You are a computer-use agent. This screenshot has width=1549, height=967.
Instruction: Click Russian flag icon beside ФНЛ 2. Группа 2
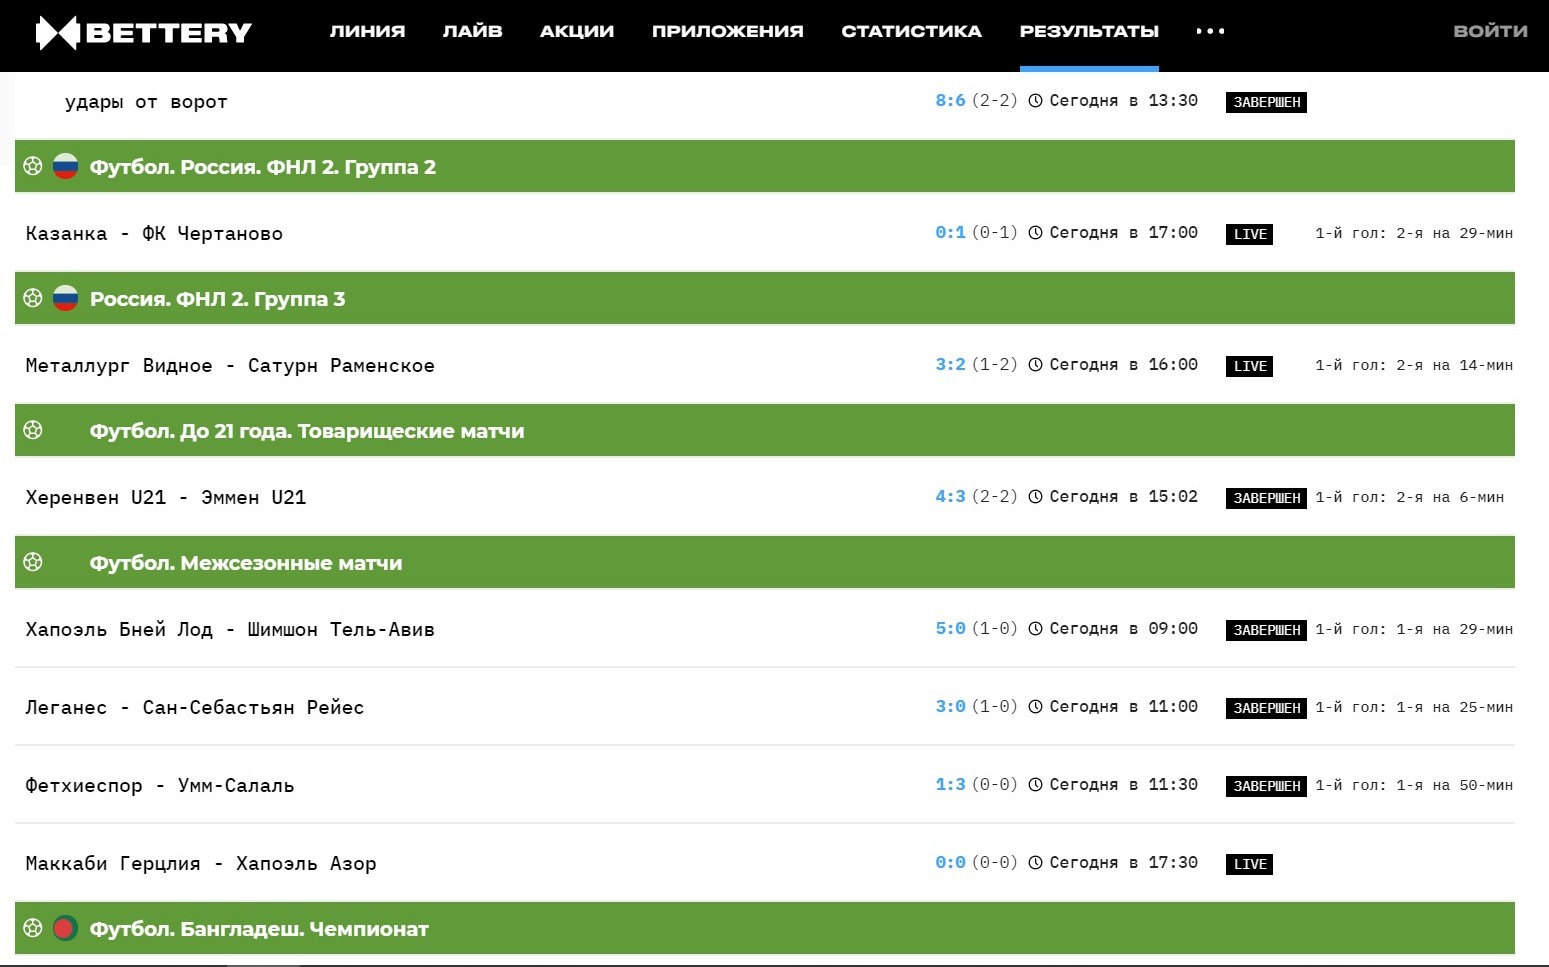click(65, 166)
